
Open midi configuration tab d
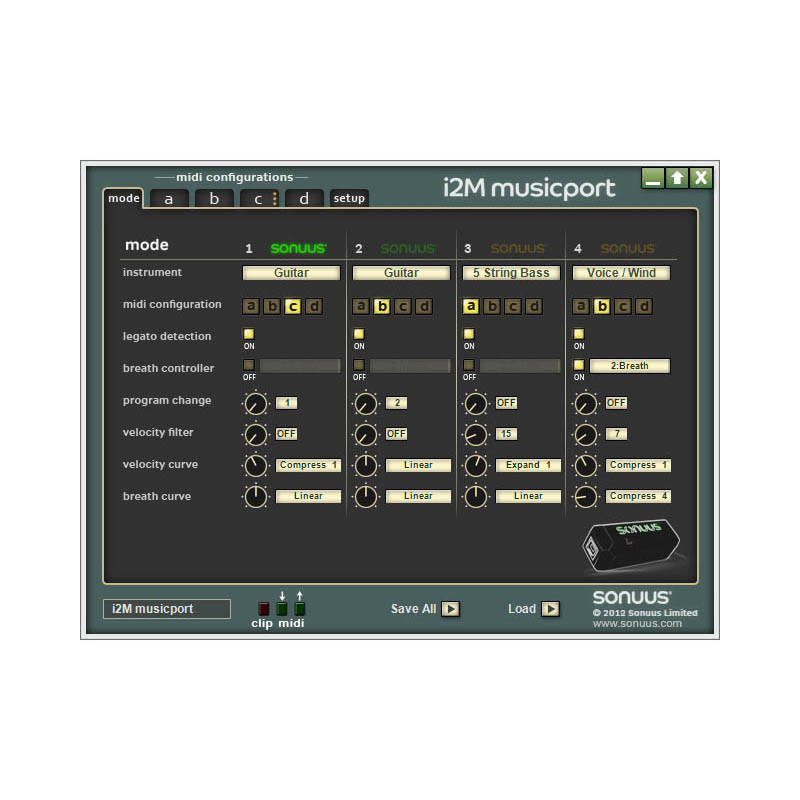coord(304,199)
